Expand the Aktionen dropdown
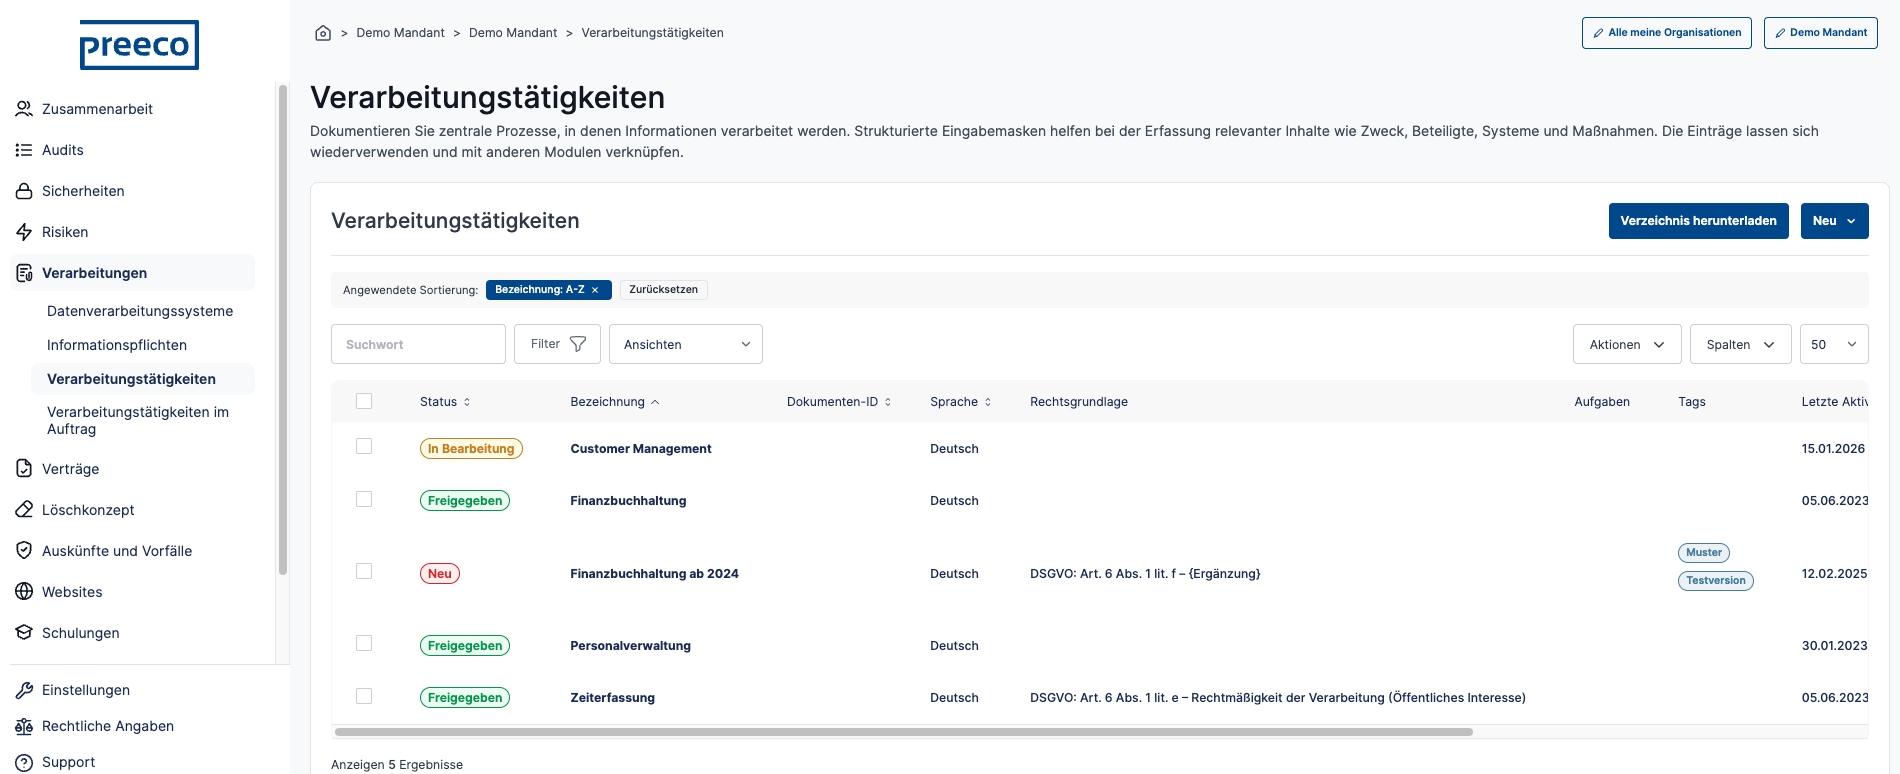Image resolution: width=1900 pixels, height=774 pixels. pyautogui.click(x=1627, y=344)
